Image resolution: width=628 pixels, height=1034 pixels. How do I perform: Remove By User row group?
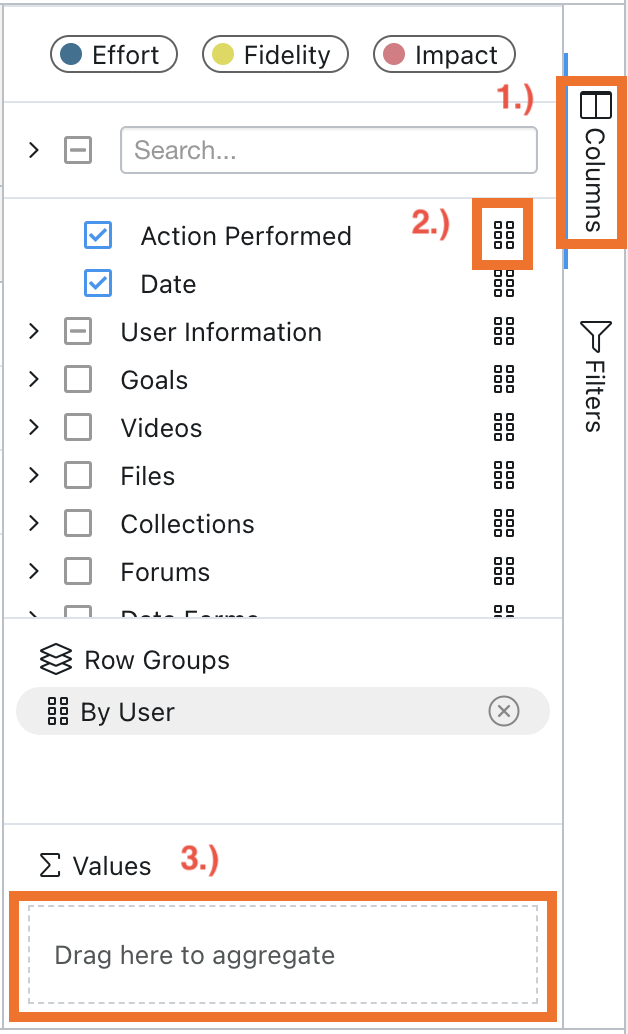pyautogui.click(x=504, y=712)
